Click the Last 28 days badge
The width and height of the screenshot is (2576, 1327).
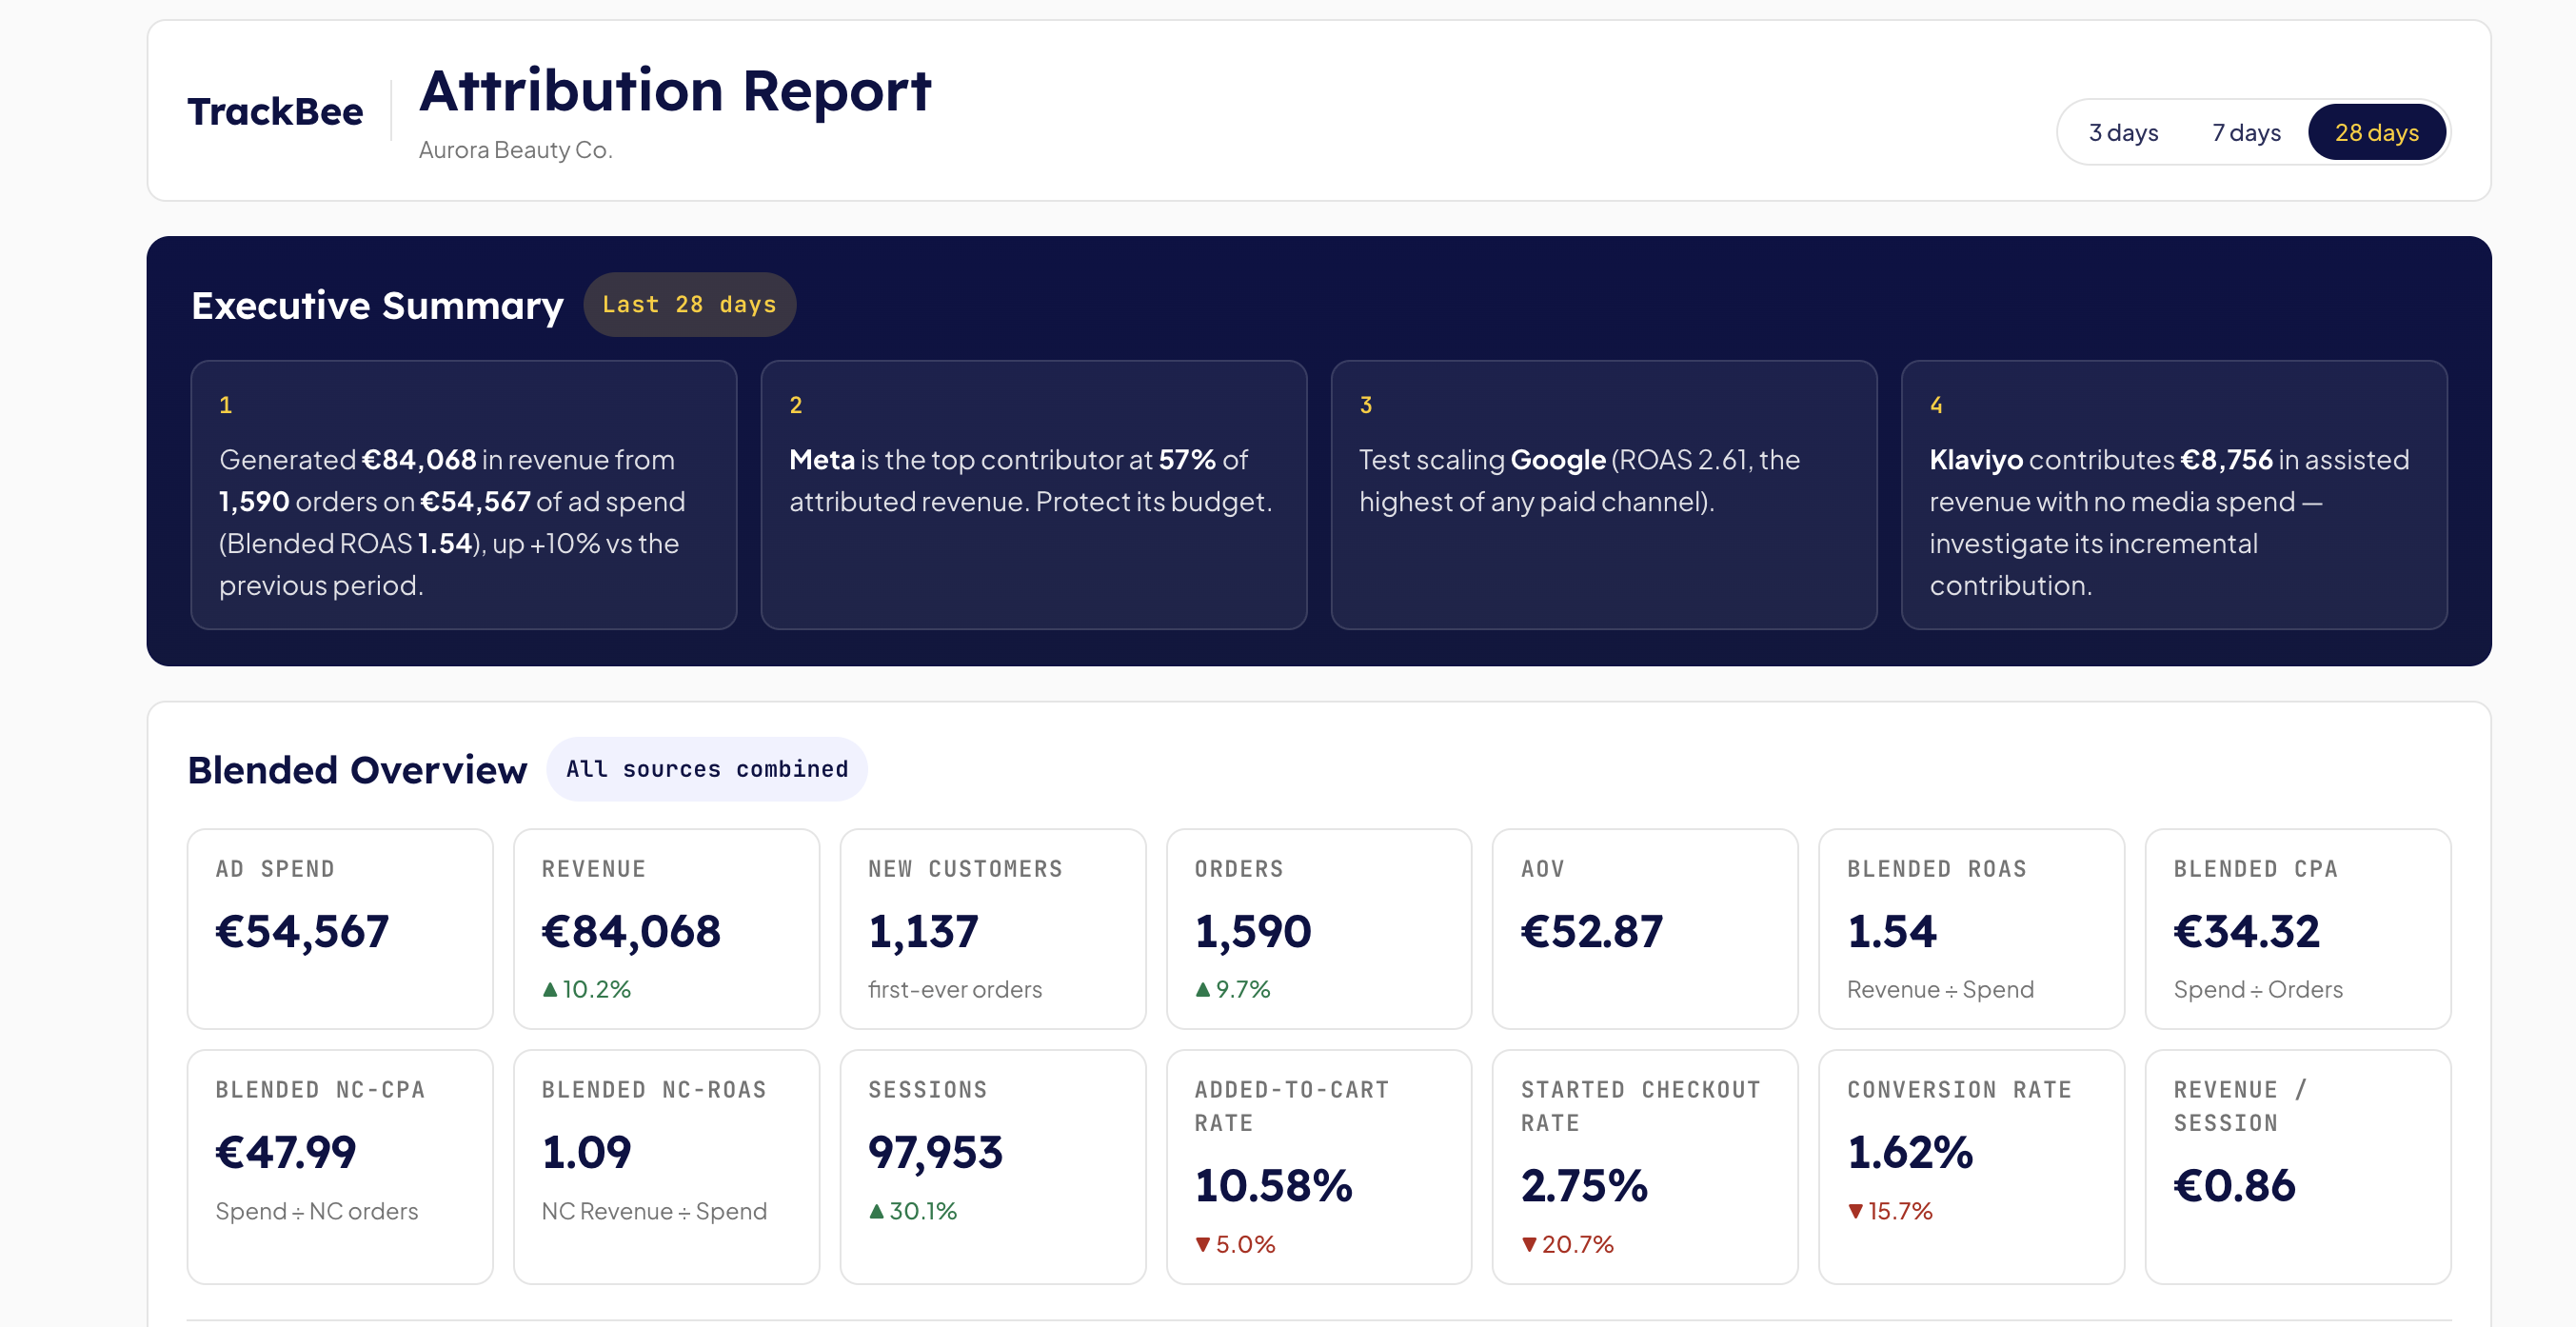(x=689, y=304)
